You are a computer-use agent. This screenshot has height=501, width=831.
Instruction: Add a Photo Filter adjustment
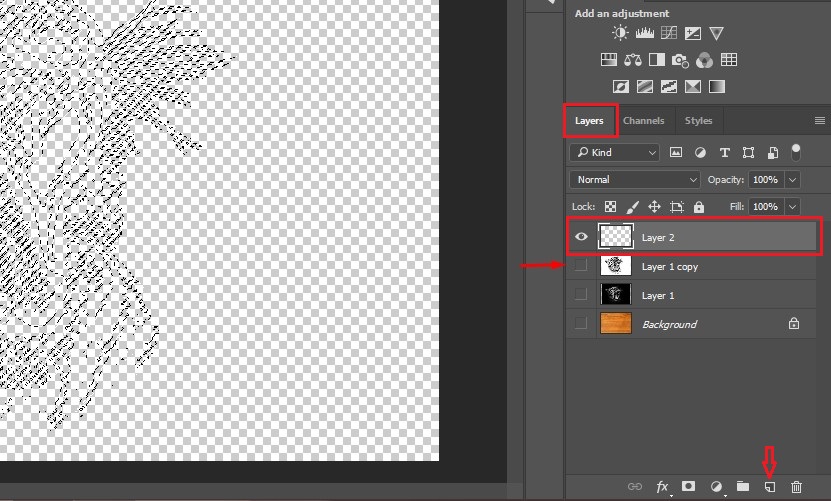680,60
